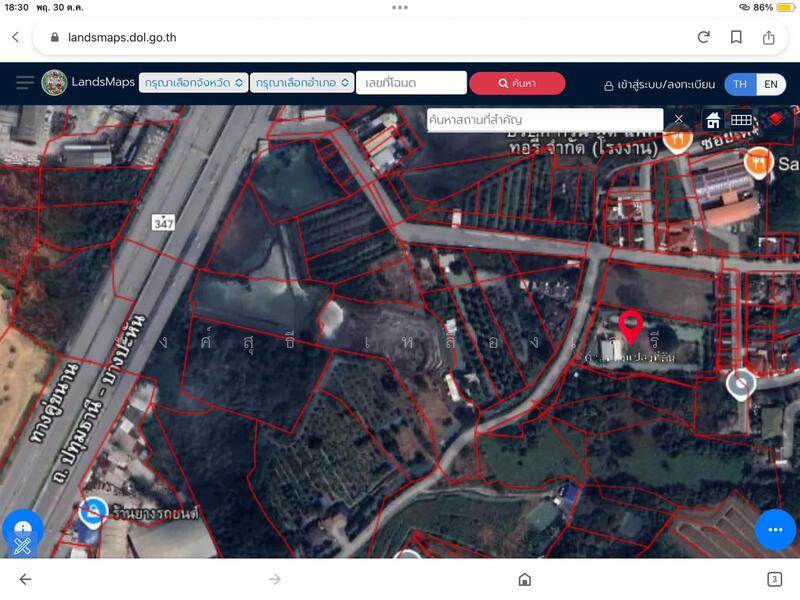Open the LandsMaps hamburger menu
Screen dimensions: 800x600
click(24, 83)
